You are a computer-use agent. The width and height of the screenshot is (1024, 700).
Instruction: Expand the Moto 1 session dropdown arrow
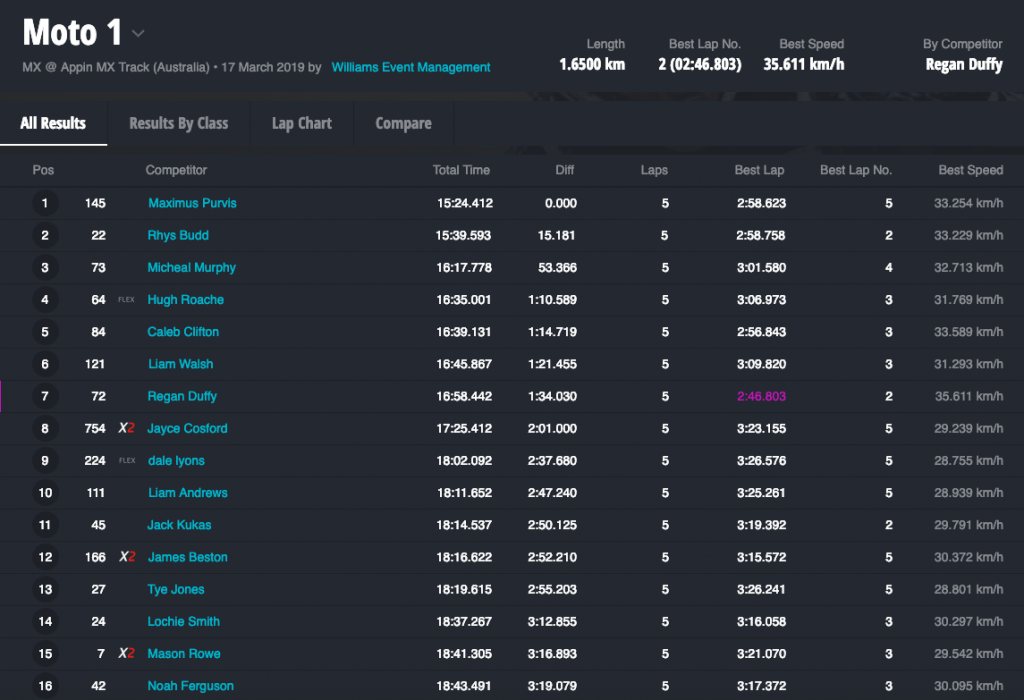click(x=138, y=33)
